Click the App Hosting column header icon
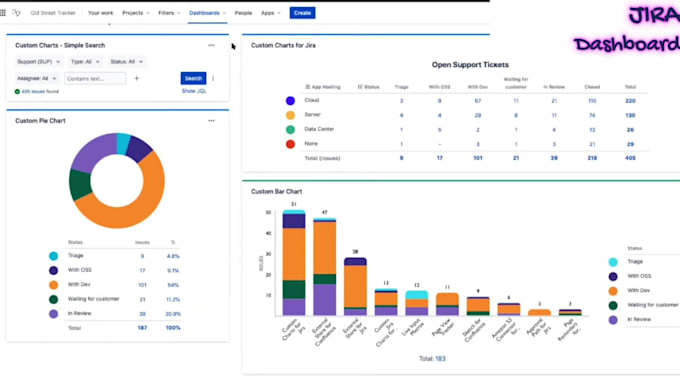The width and height of the screenshot is (680, 383). [307, 87]
